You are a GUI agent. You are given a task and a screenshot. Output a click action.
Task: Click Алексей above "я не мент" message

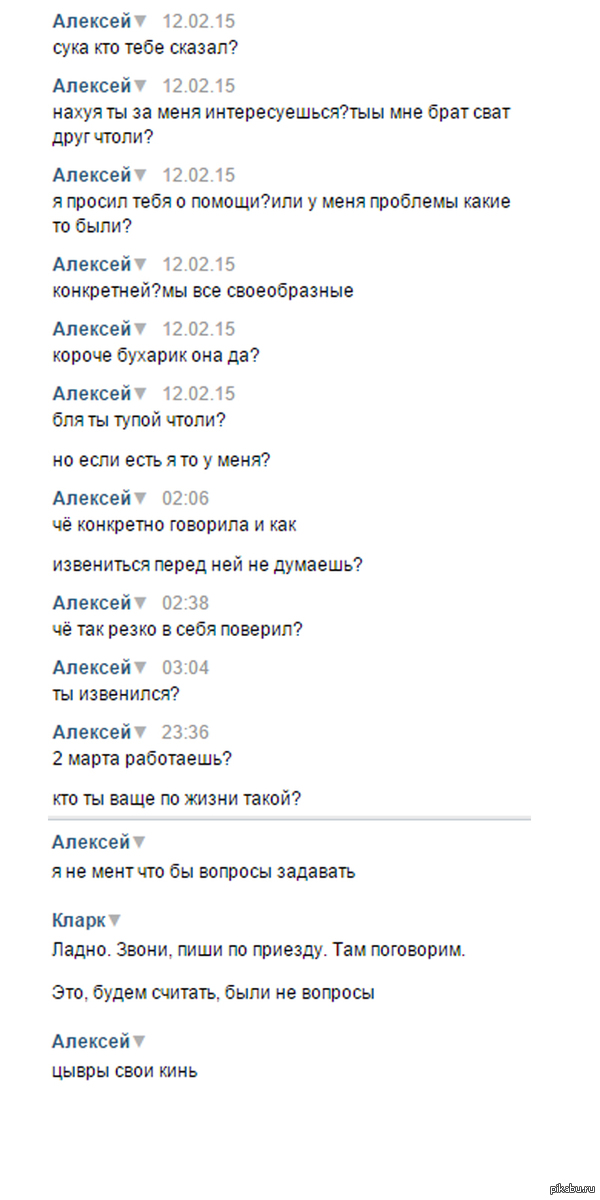(91, 842)
